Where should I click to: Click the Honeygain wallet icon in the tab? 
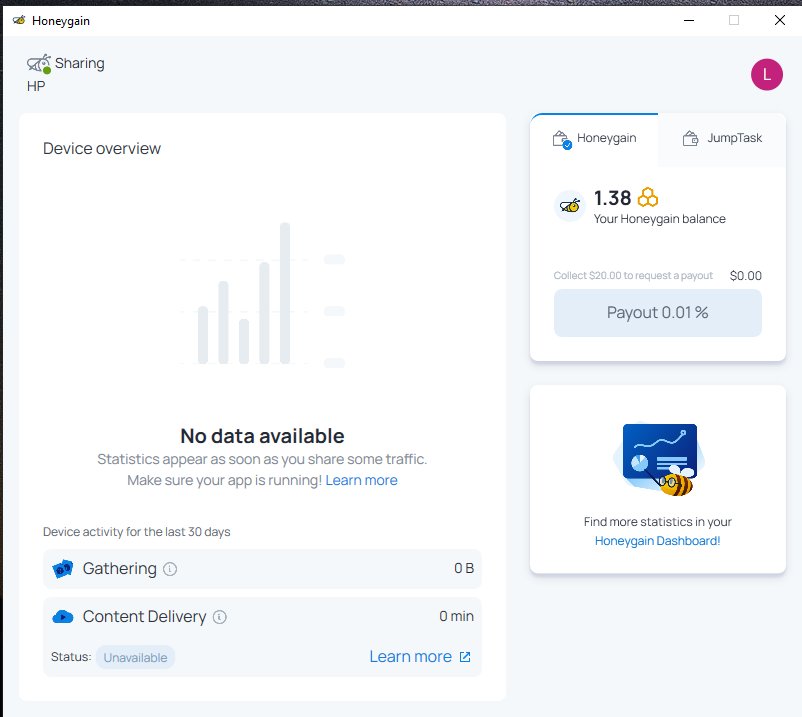click(562, 139)
